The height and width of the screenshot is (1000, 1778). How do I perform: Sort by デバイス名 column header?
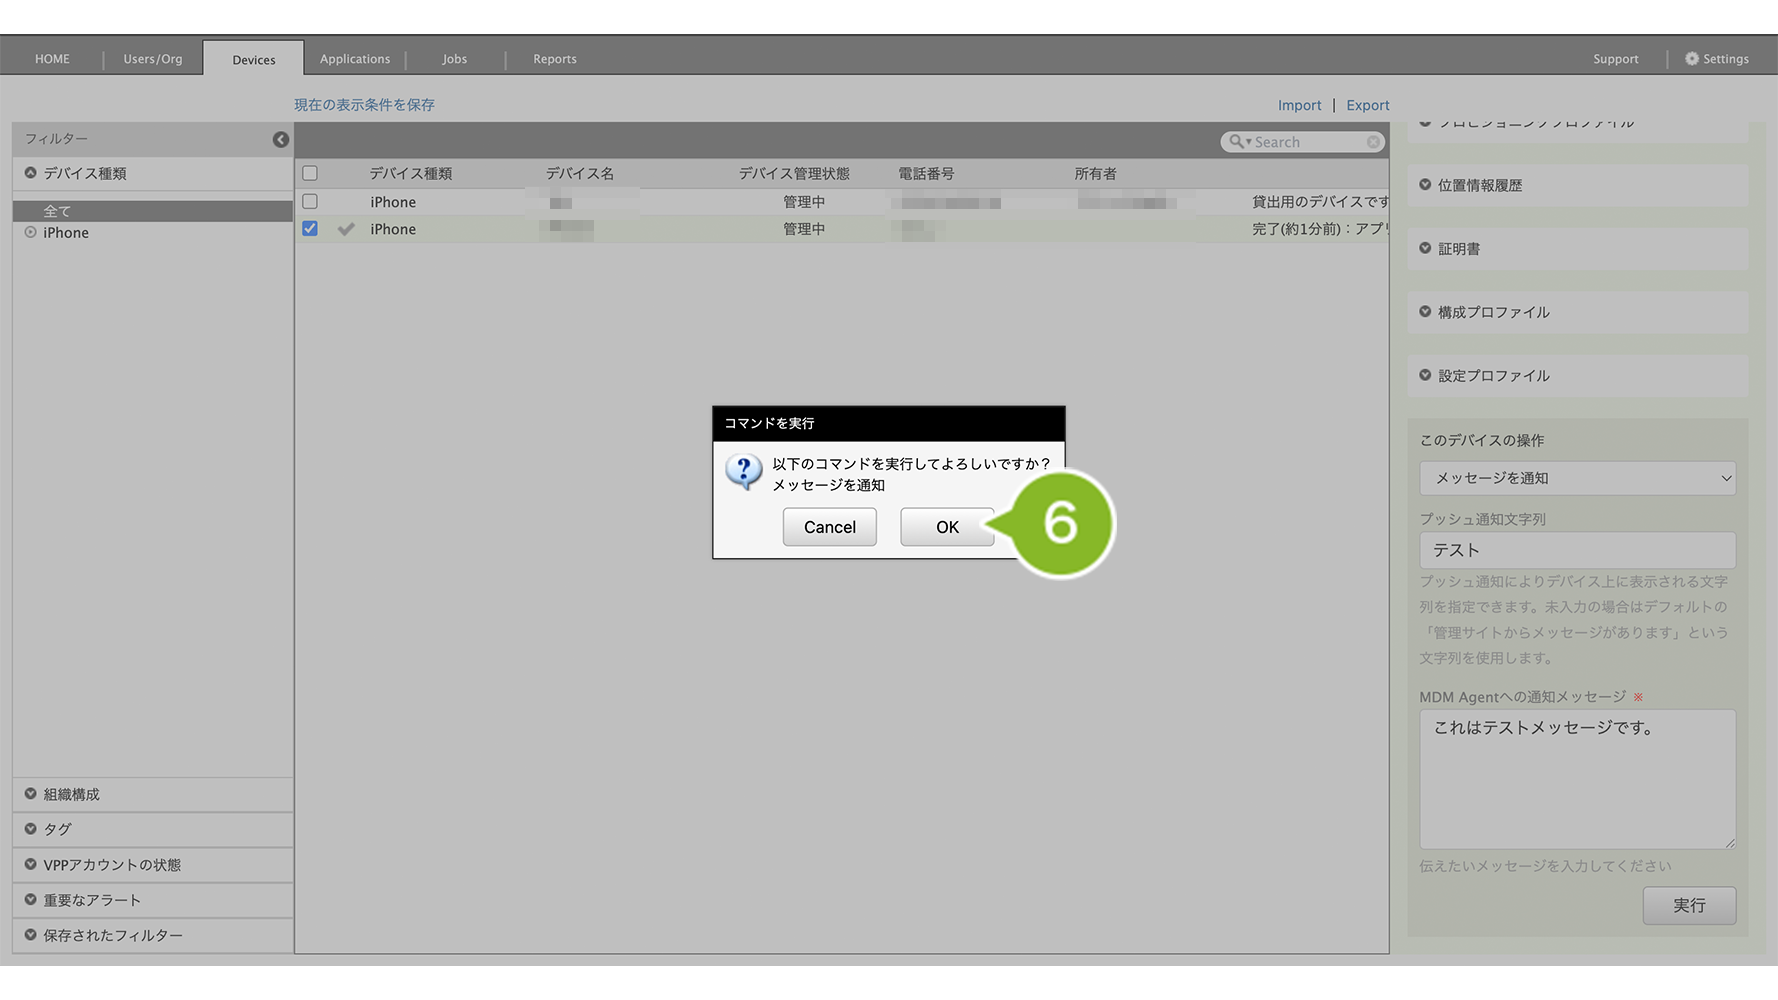click(x=580, y=173)
